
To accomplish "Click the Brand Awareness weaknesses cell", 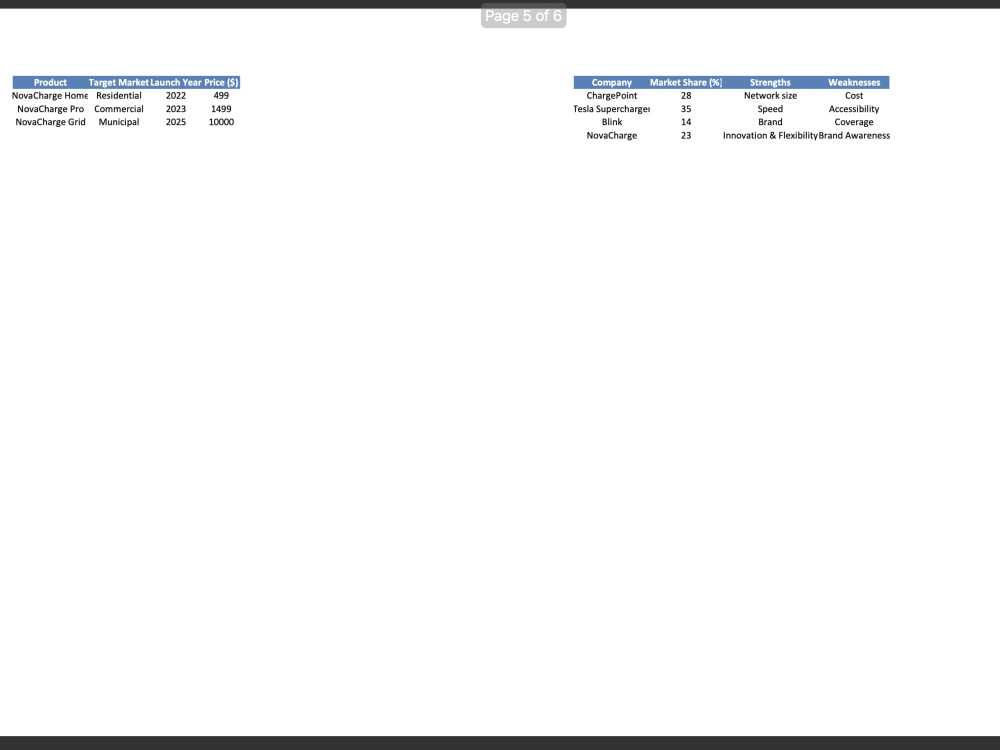I will pos(854,135).
